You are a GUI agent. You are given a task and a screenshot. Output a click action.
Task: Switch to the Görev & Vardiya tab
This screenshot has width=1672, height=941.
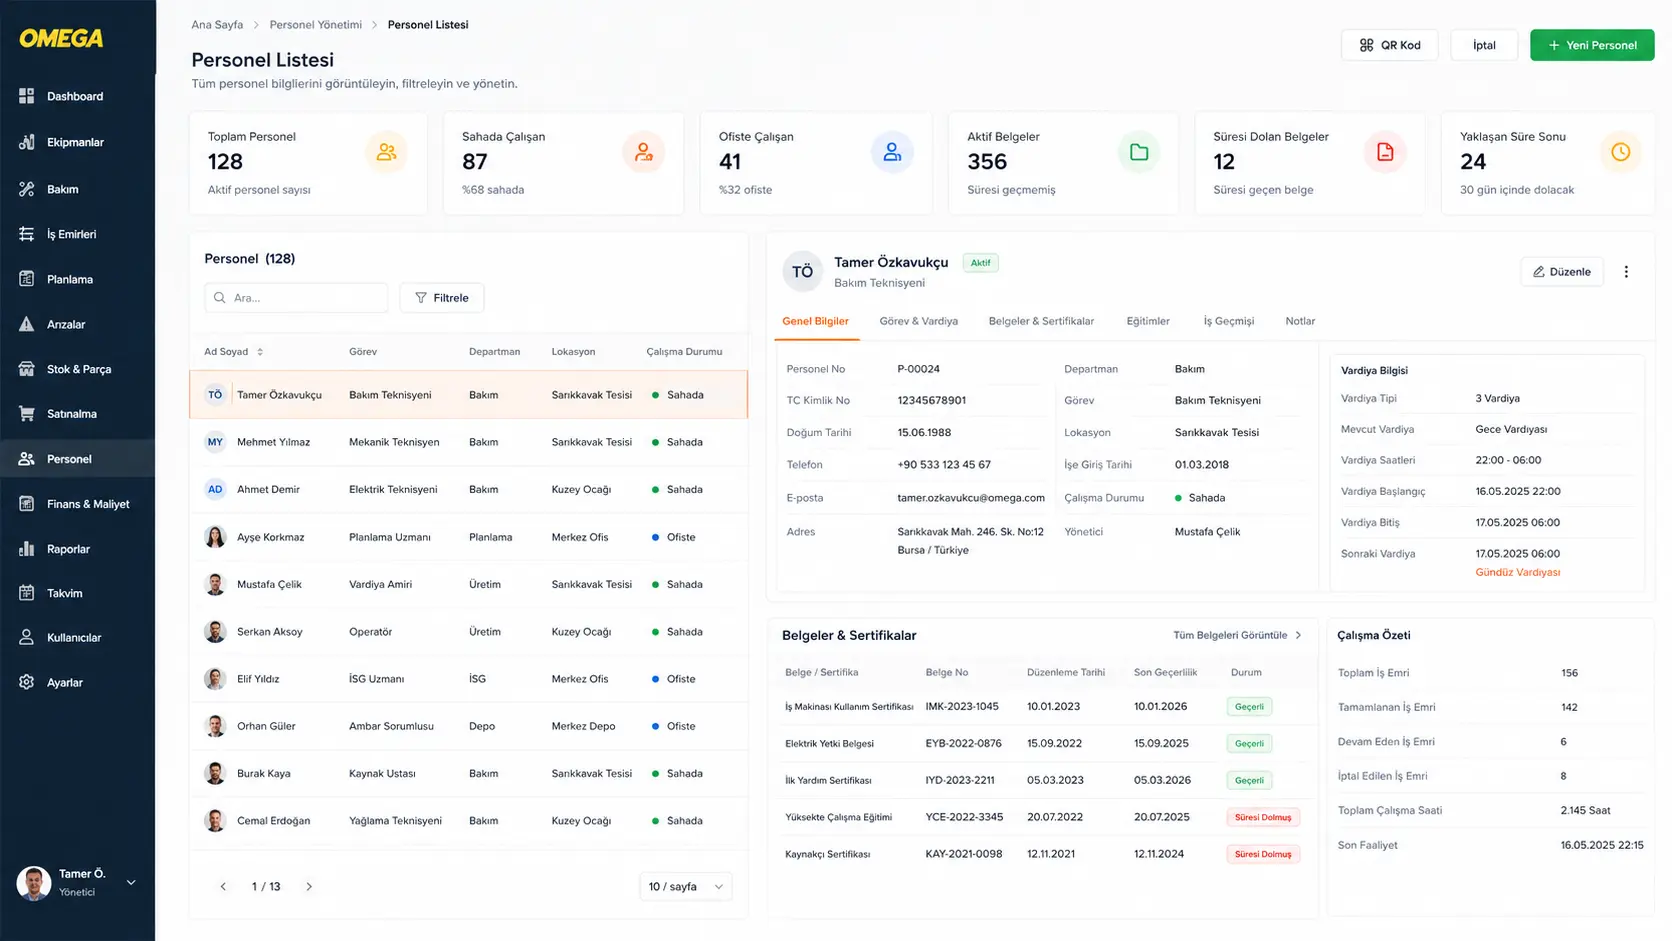(918, 321)
